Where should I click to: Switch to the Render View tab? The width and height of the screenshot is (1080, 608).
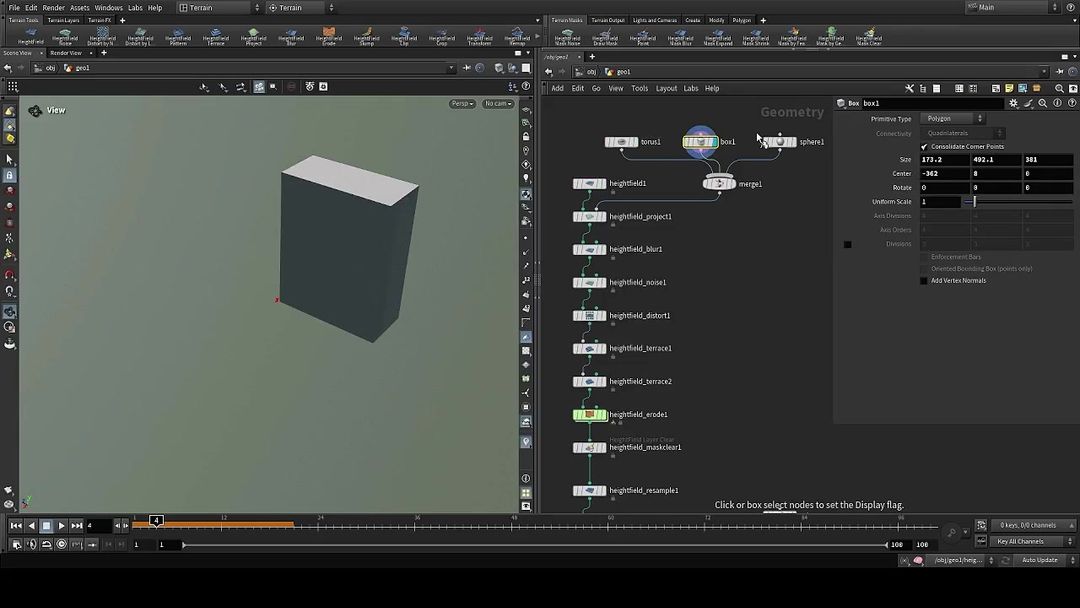(x=66, y=53)
